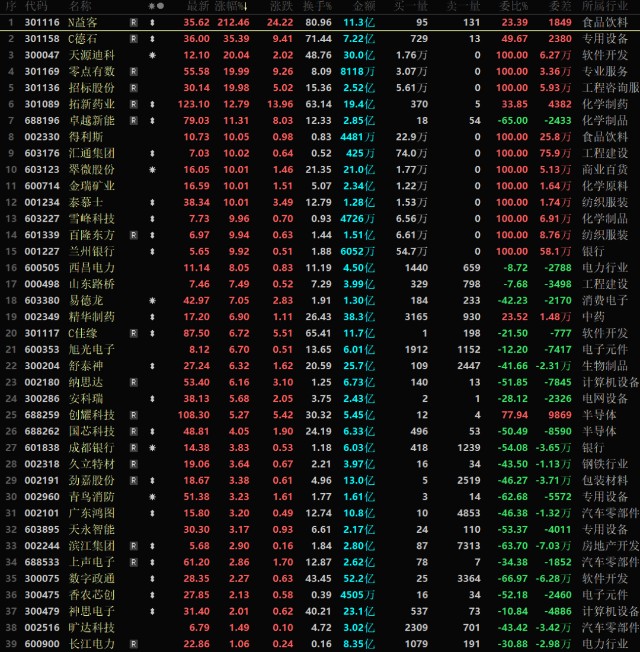Click the R badge in the 卓越新能 row
The width and height of the screenshot is (640, 652).
pyautogui.click(x=133, y=121)
